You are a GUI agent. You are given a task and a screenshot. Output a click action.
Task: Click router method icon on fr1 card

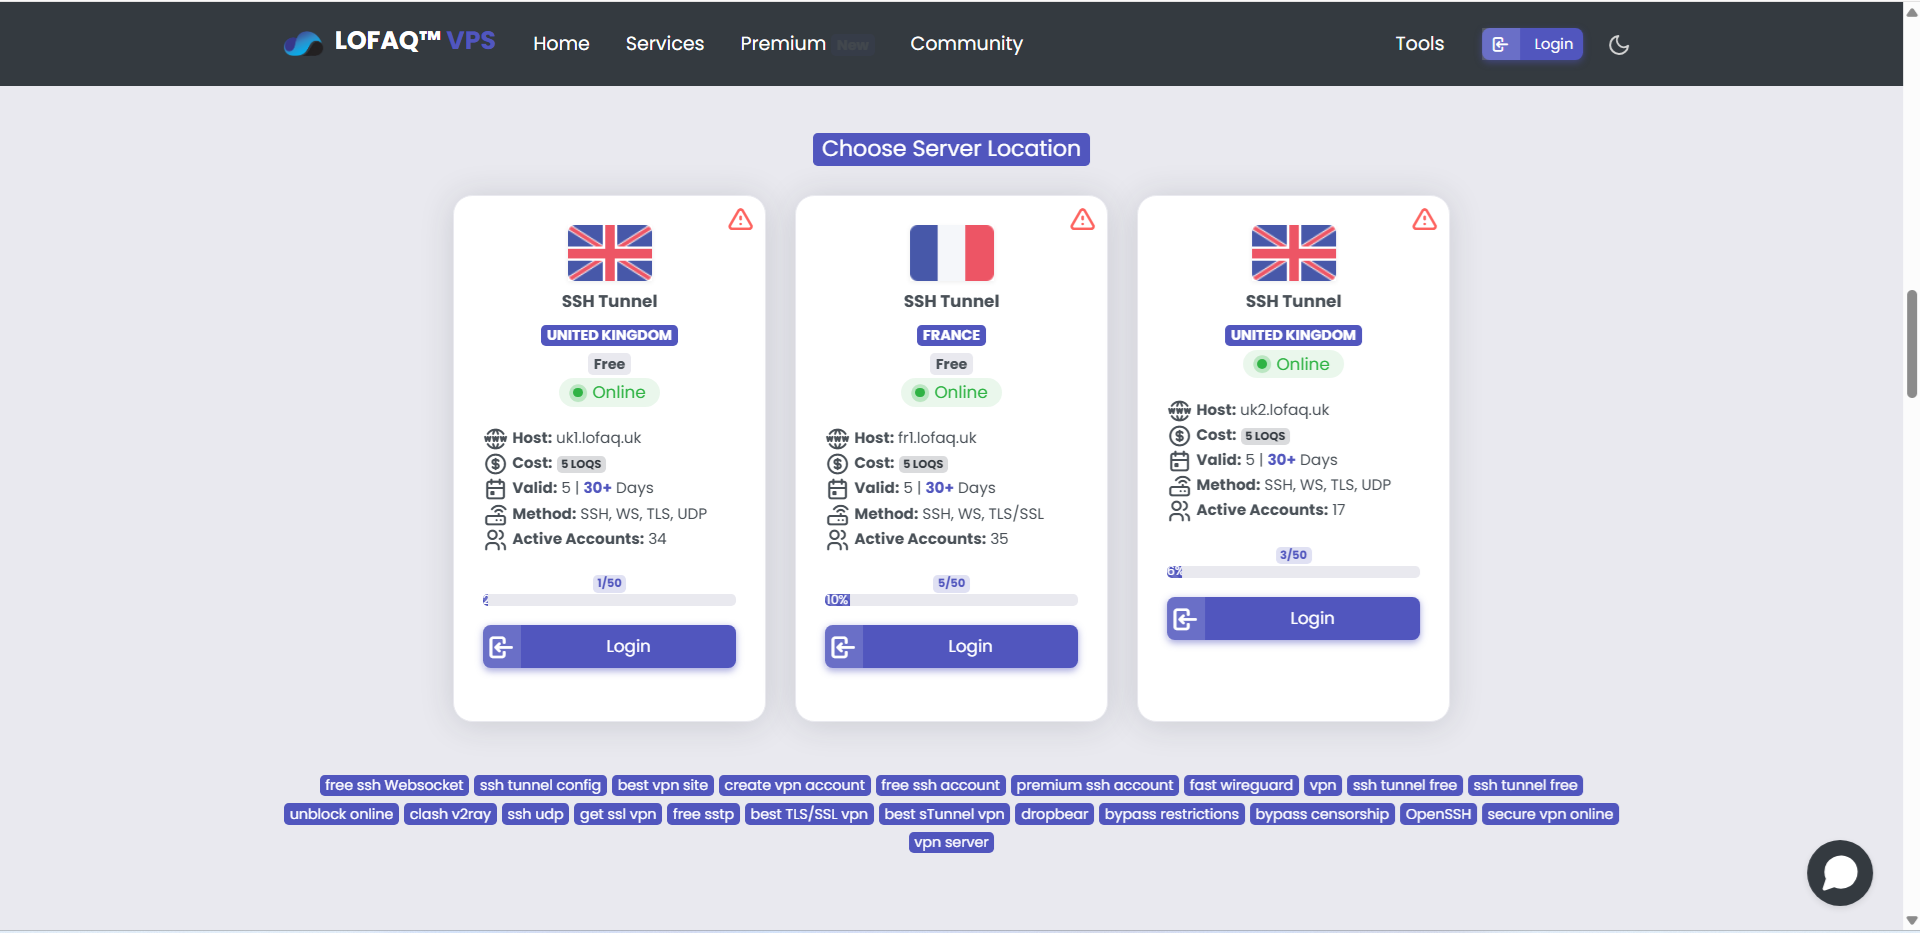pyautogui.click(x=837, y=514)
